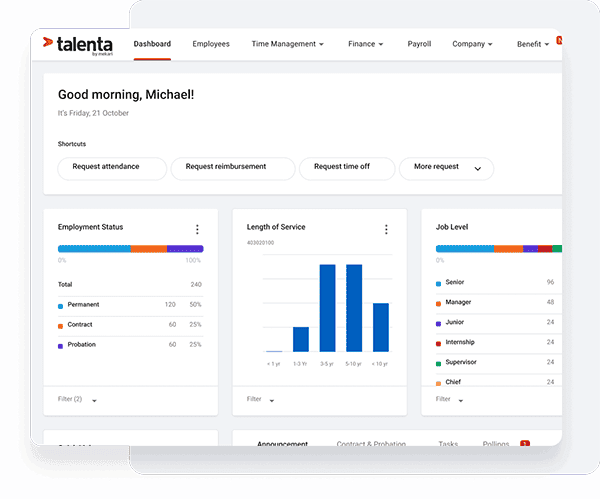Expand the Filter (2) dropdown in Employment Status
The width and height of the screenshot is (600, 500).
(x=77, y=399)
